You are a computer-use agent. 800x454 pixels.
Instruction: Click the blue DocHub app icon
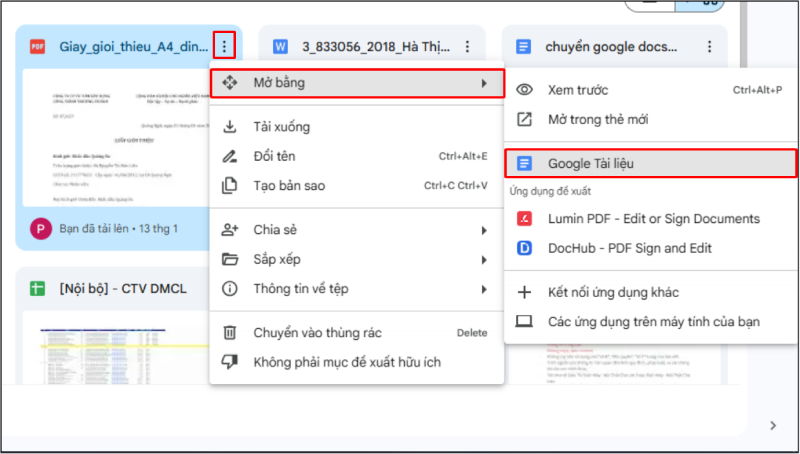click(524, 248)
